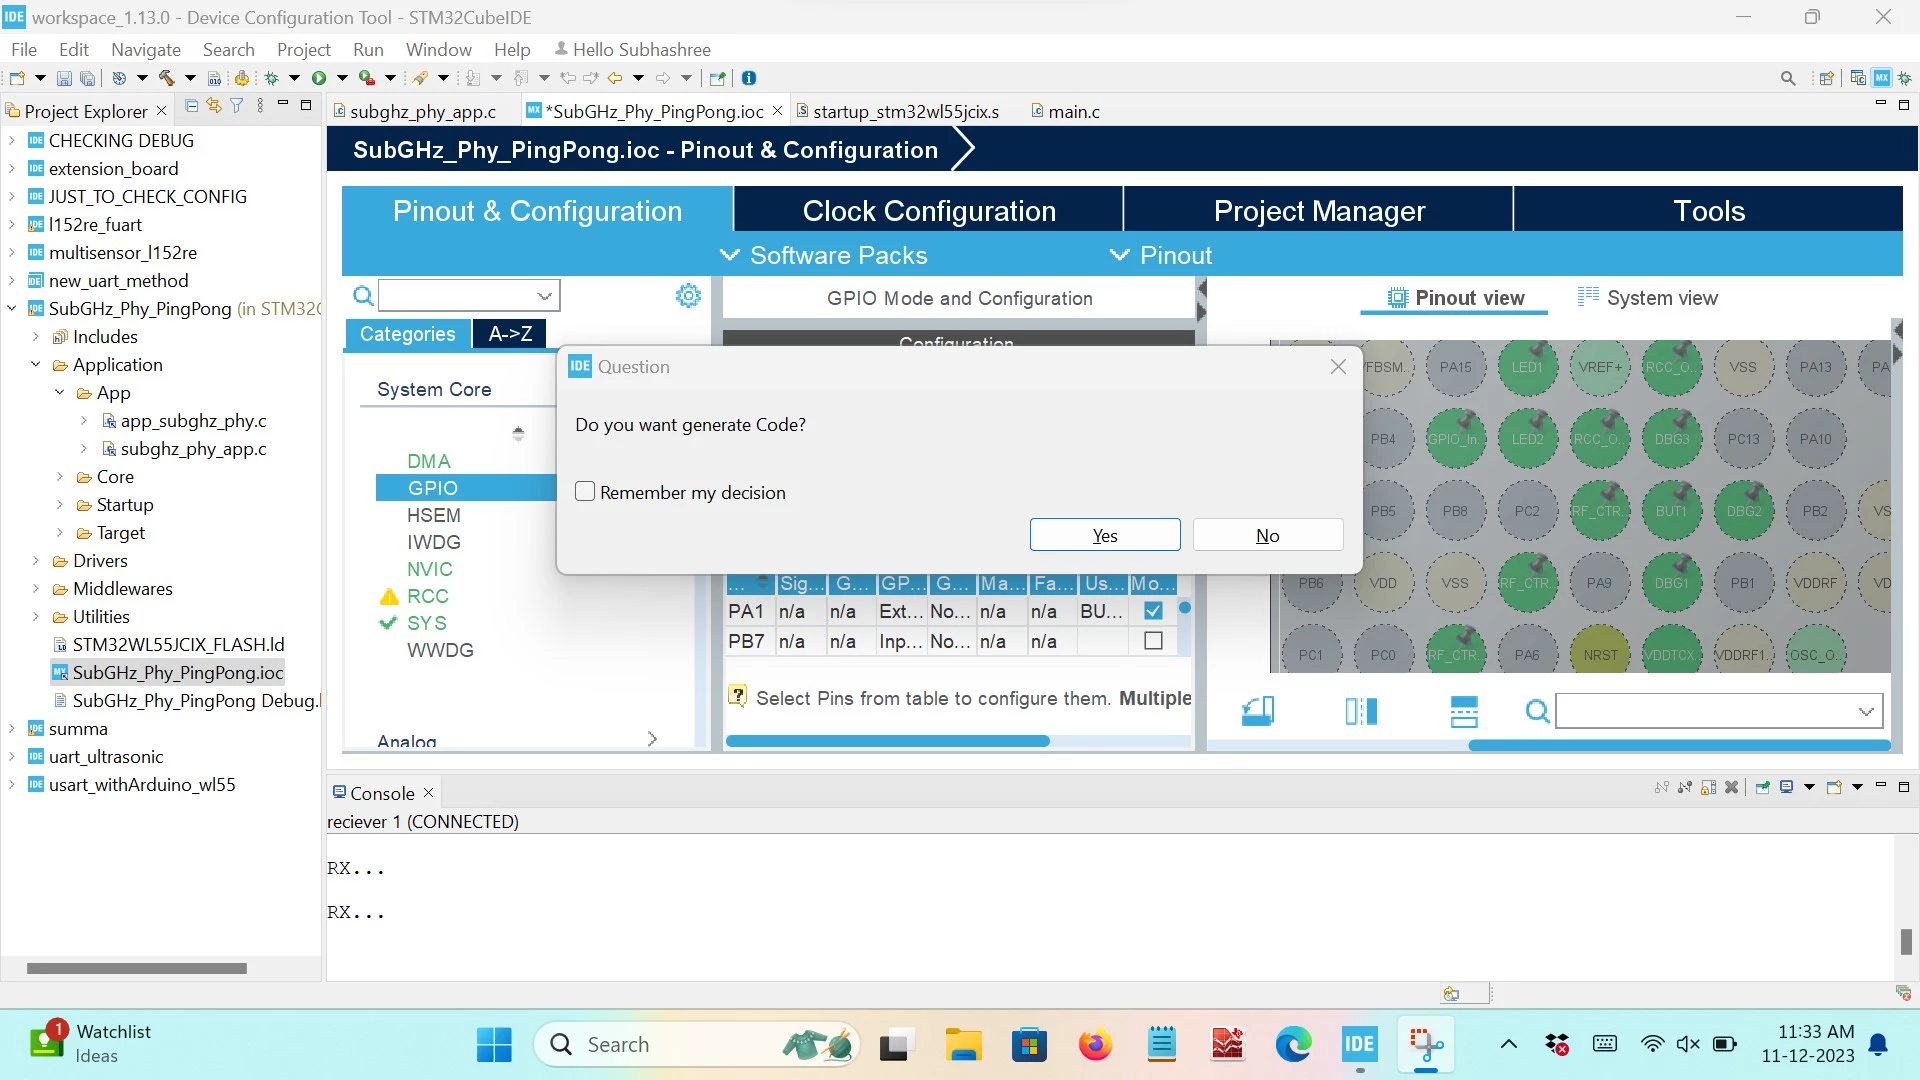Click No in the Question dialog
This screenshot has width=1920, height=1080.
tap(1268, 535)
